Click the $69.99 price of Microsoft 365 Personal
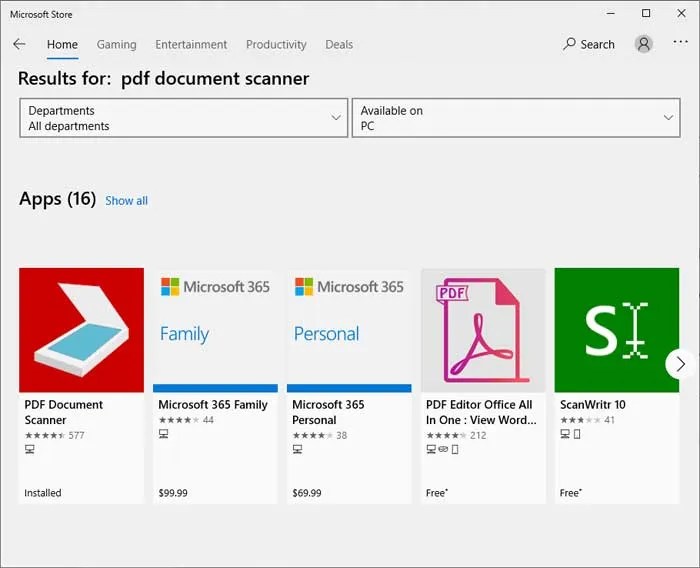This screenshot has height=568, width=700. click(x=307, y=493)
